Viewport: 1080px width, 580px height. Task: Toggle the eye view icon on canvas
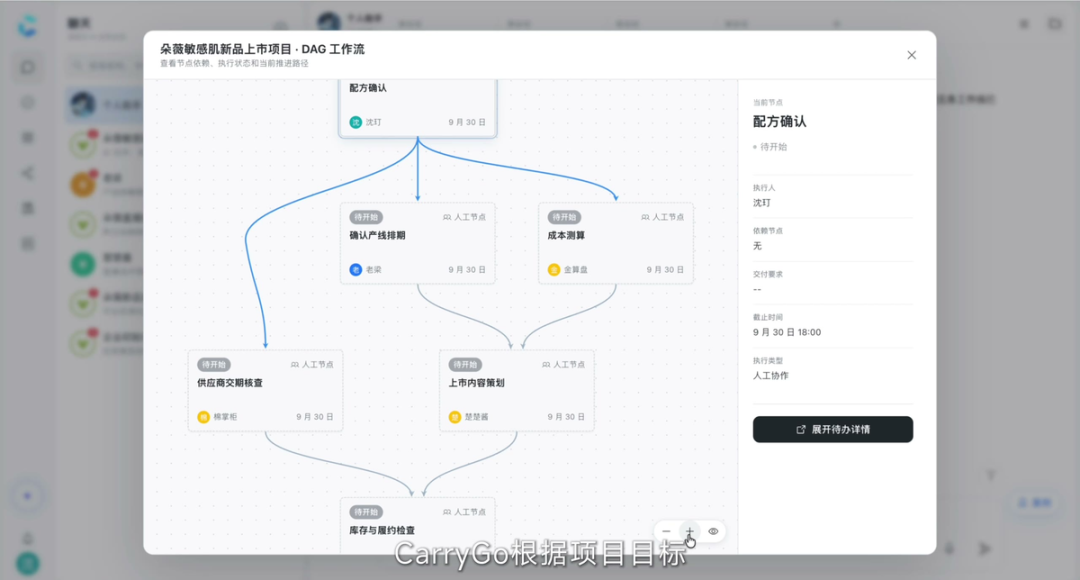[x=714, y=531]
